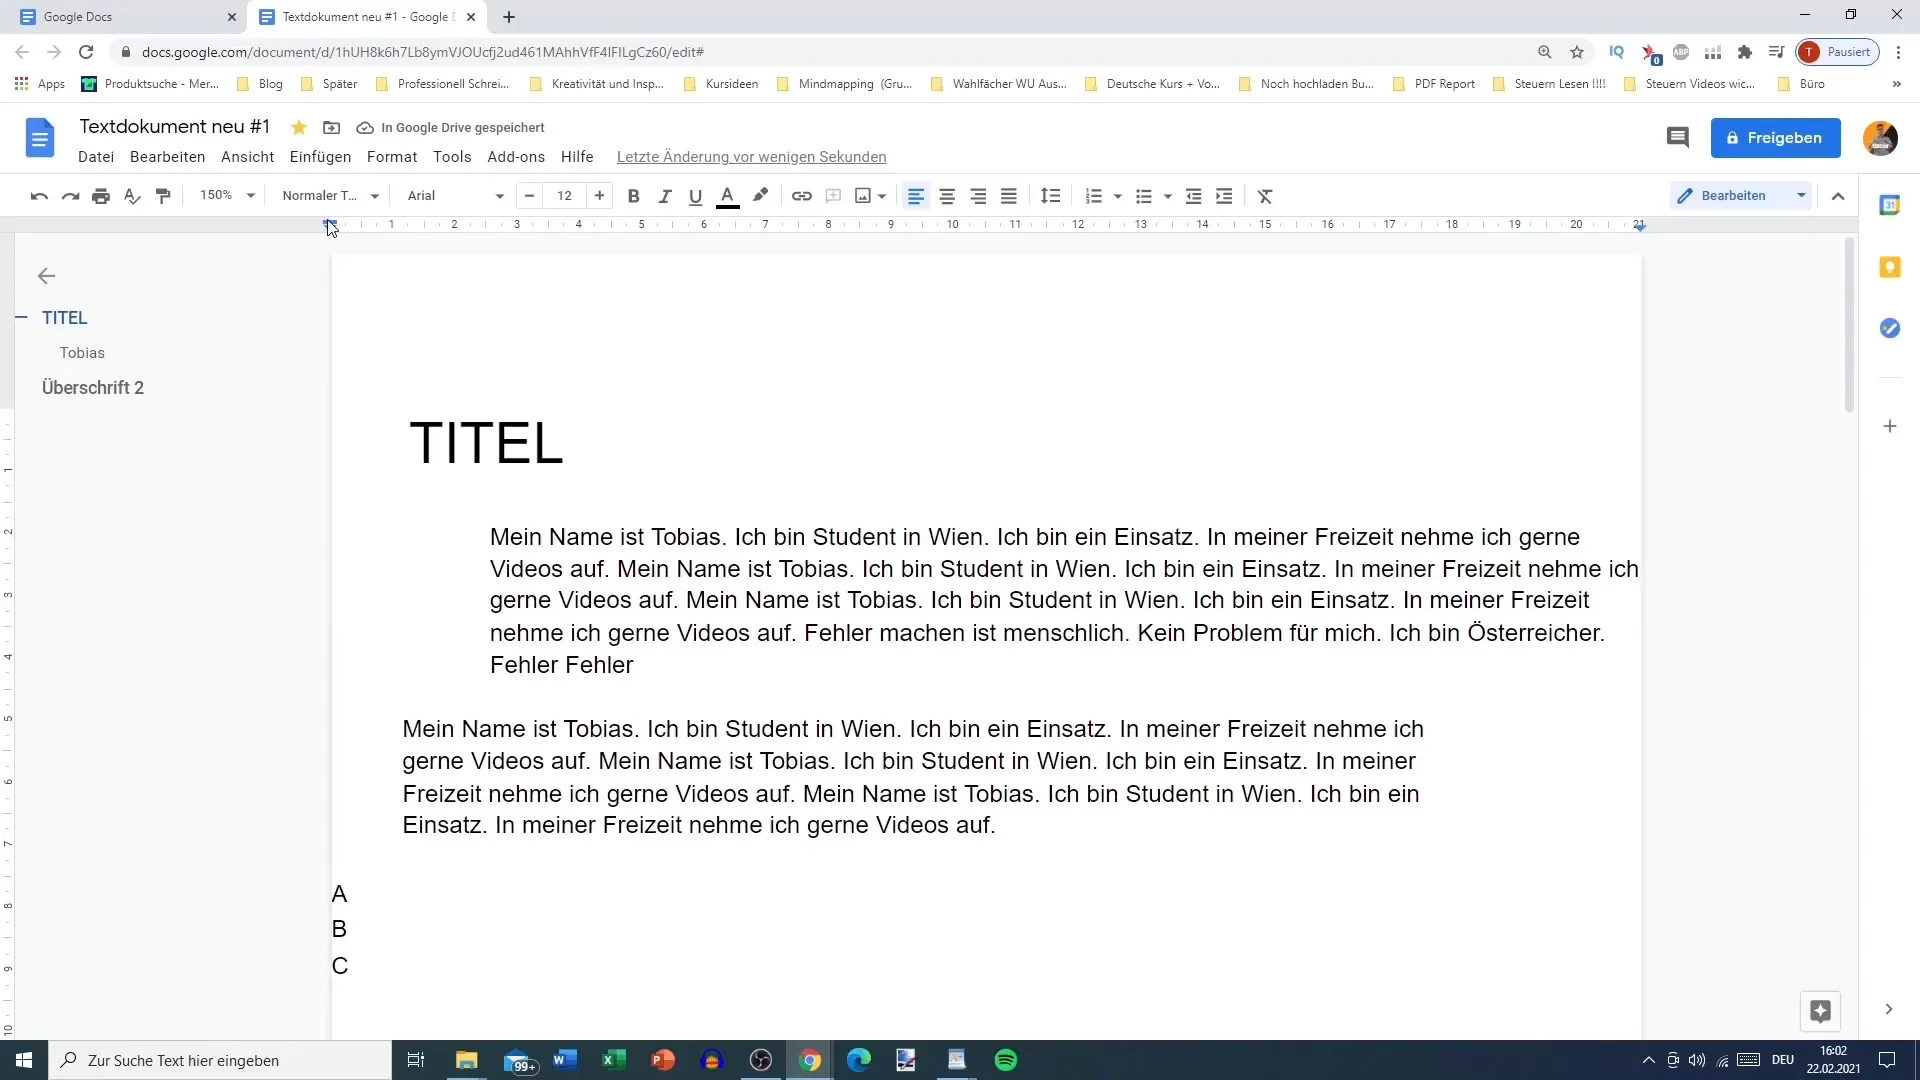Toggle bold formatting on selected text

click(633, 195)
